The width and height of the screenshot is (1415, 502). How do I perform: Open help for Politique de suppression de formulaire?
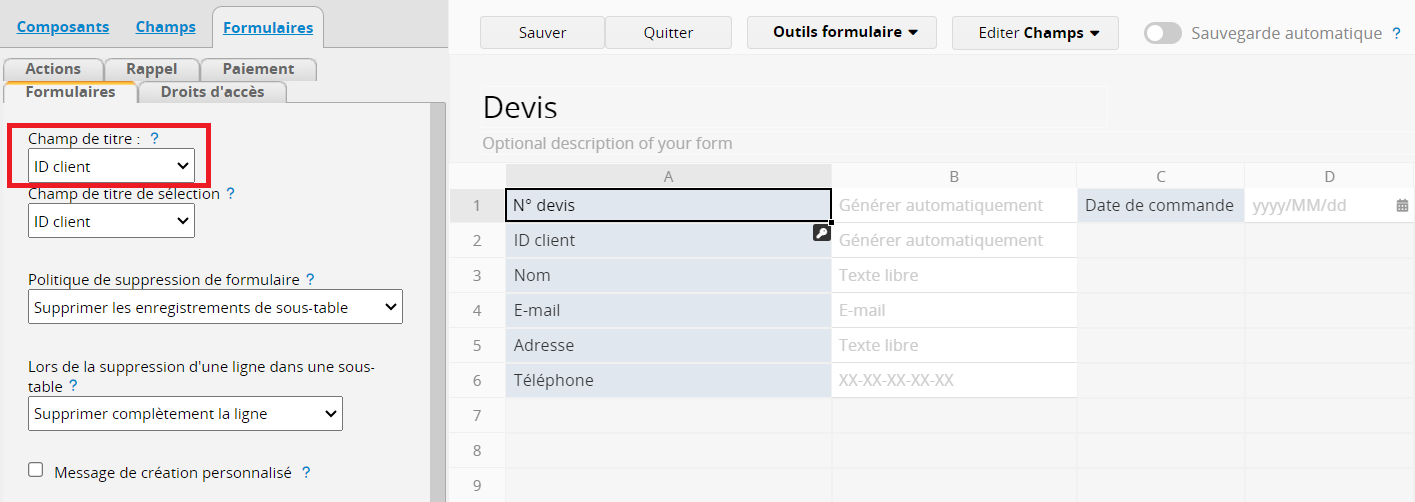(310, 280)
